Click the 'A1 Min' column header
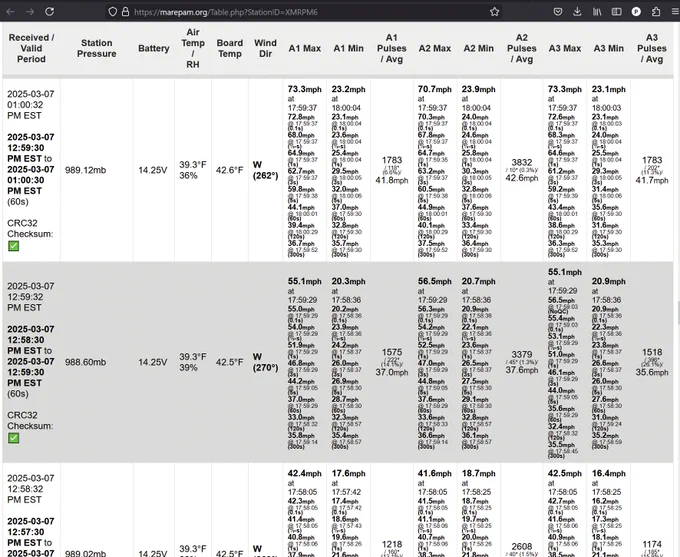Screen dimensions: 680x557 coord(348,48)
